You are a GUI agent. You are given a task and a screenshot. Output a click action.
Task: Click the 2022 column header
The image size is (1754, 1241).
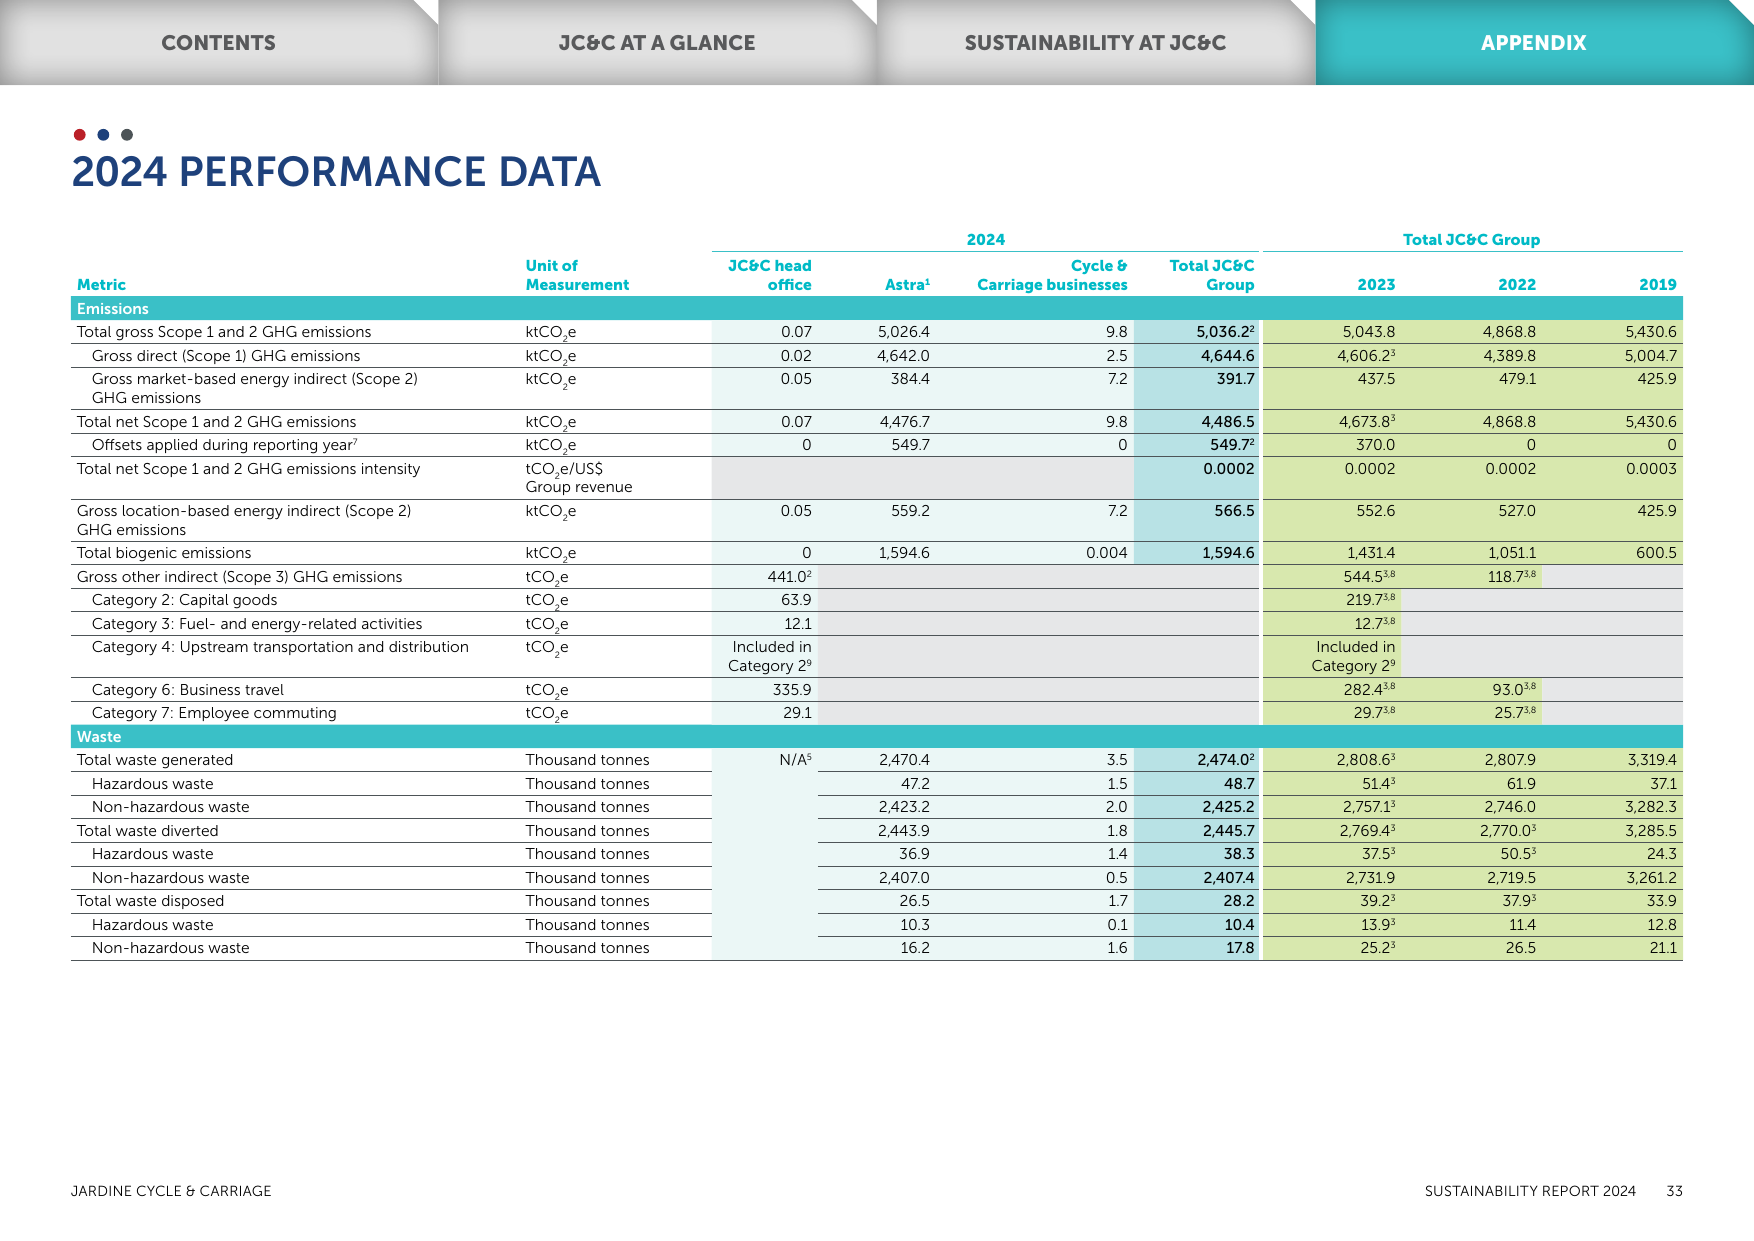coord(1517,285)
